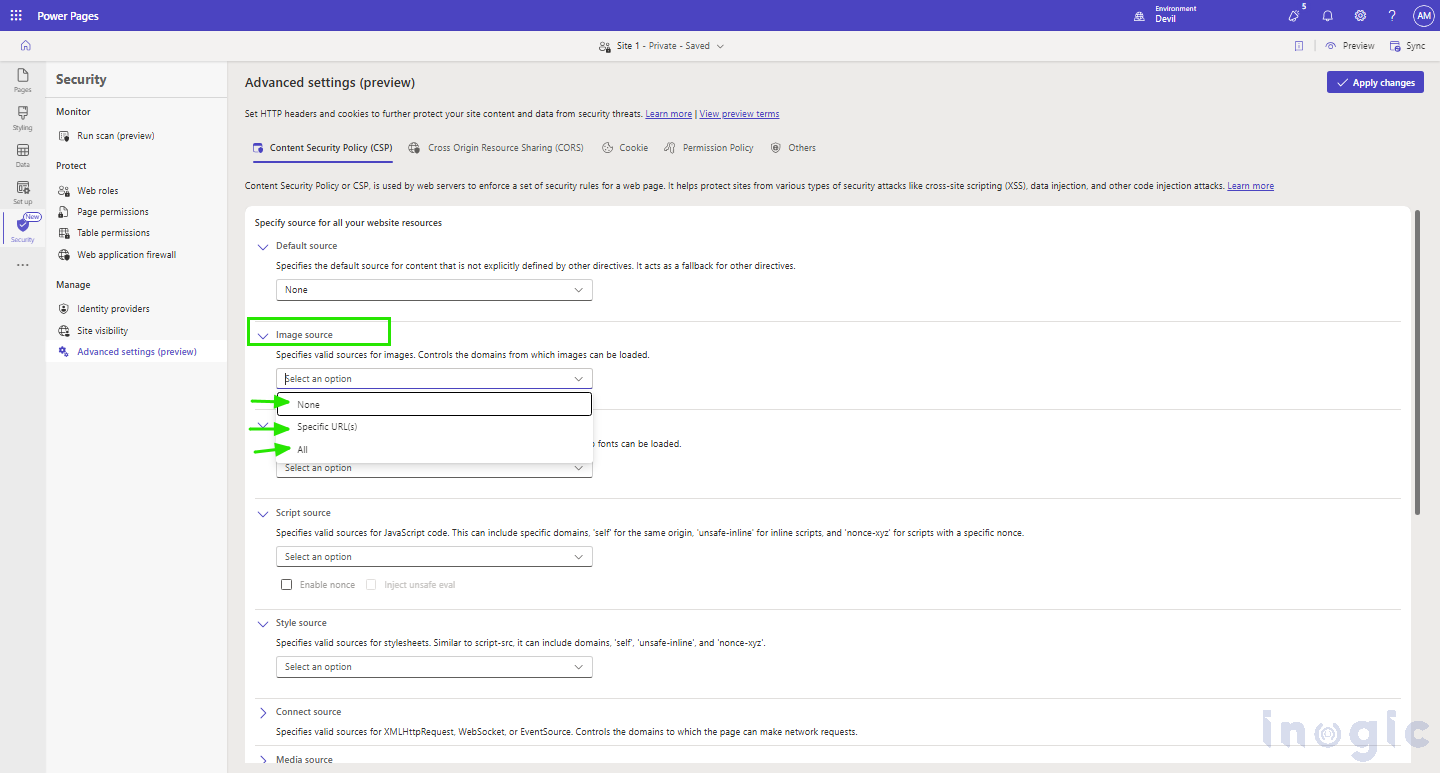Open Run scan (preview)
Viewport: 1440px width, 773px height.
115,136
